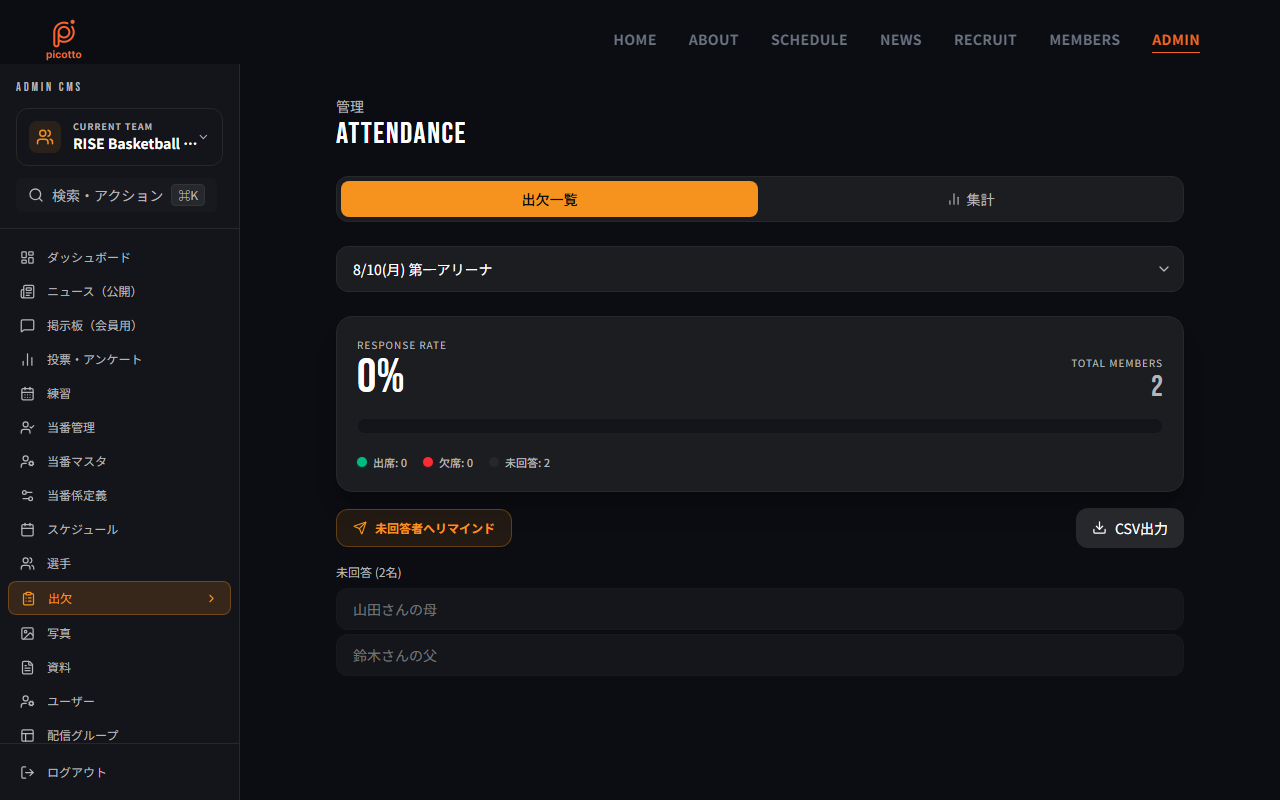Image resolution: width=1280 pixels, height=800 pixels.
Task: Open the NEWS page link
Action: (x=901, y=40)
